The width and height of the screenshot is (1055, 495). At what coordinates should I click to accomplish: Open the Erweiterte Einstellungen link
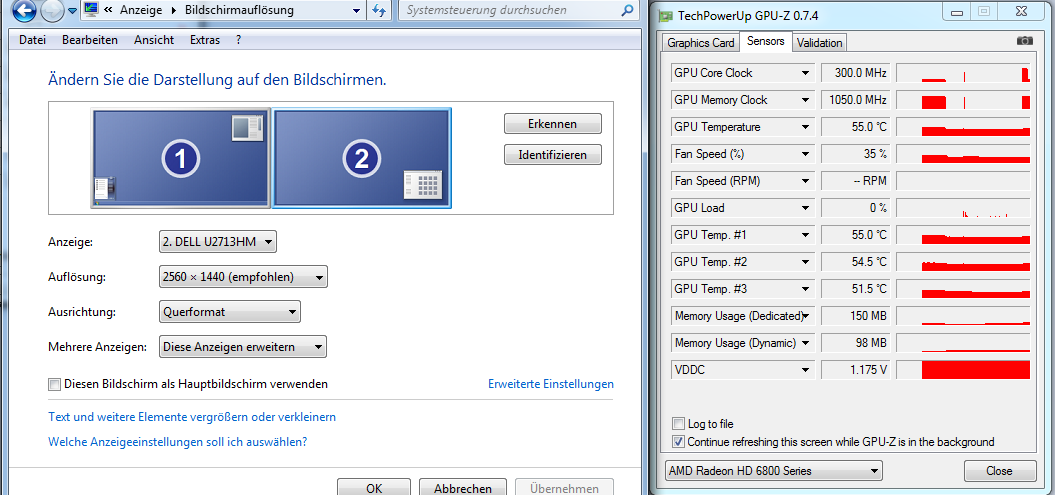(550, 384)
